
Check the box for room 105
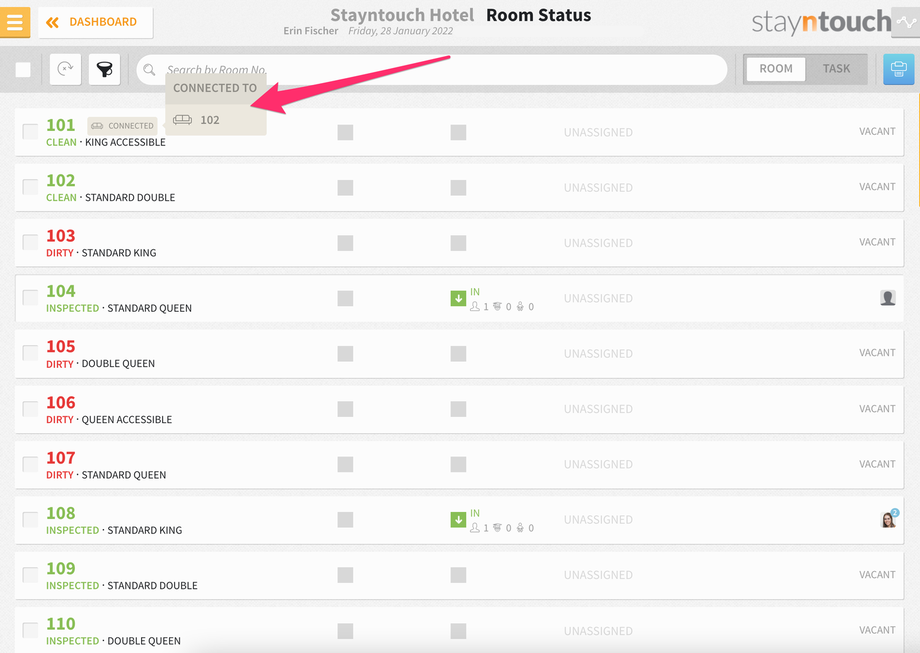pyautogui.click(x=30, y=353)
